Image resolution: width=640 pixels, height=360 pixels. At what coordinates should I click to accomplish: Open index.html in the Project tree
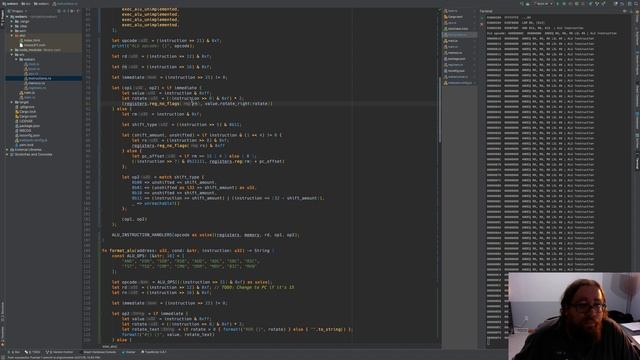[31, 40]
